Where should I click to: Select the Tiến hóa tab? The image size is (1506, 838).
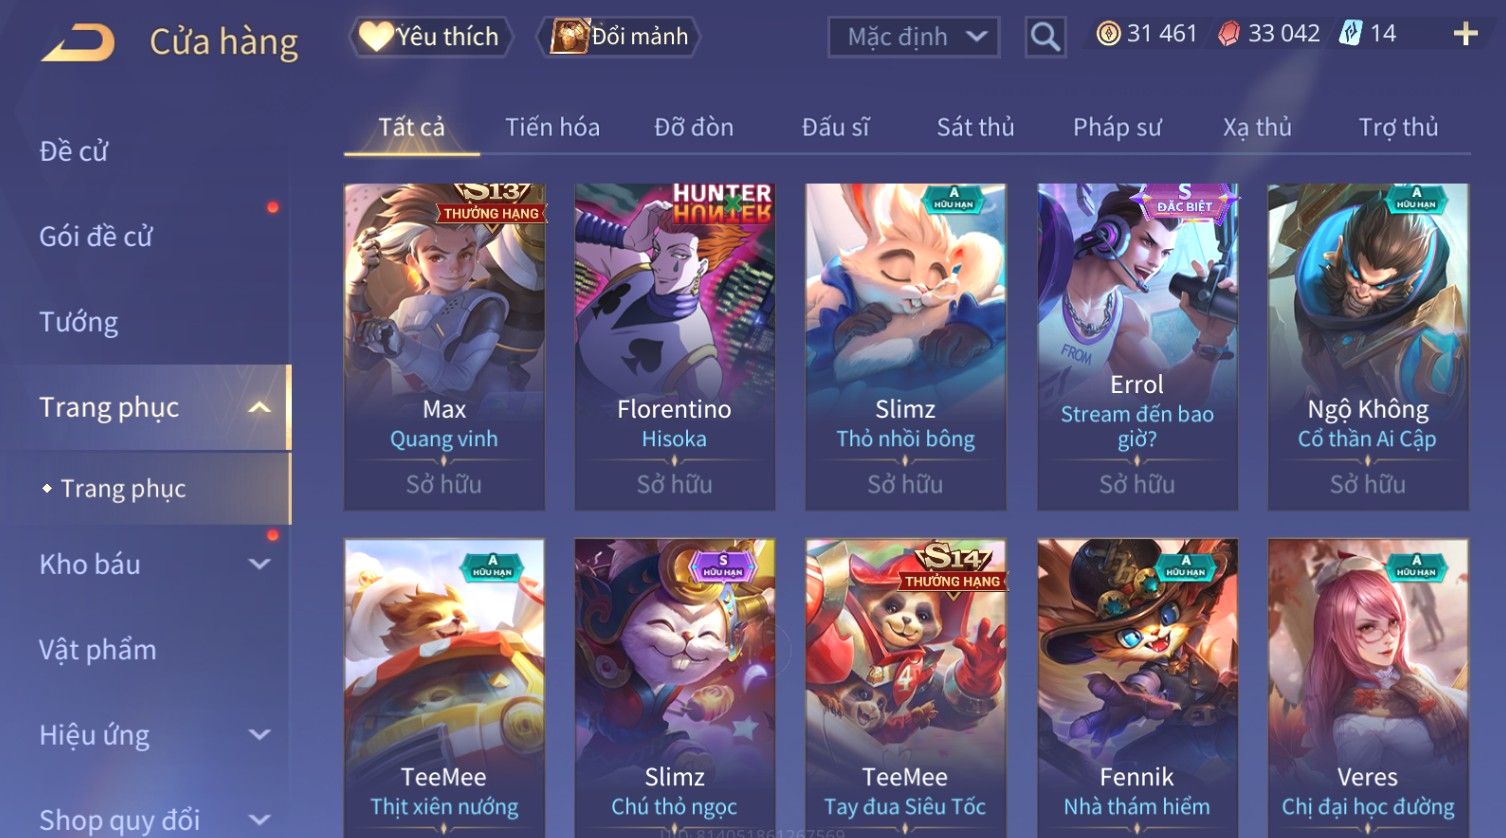pyautogui.click(x=552, y=127)
